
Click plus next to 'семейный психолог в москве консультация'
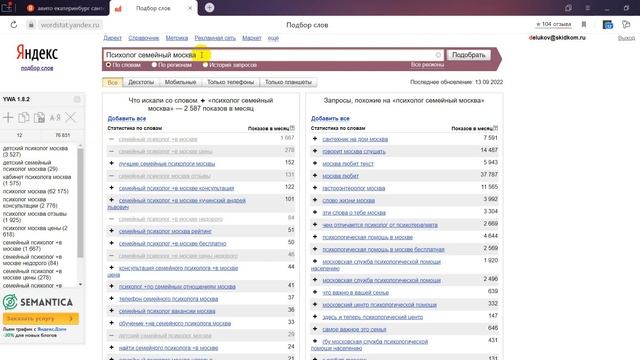[x=111, y=188]
